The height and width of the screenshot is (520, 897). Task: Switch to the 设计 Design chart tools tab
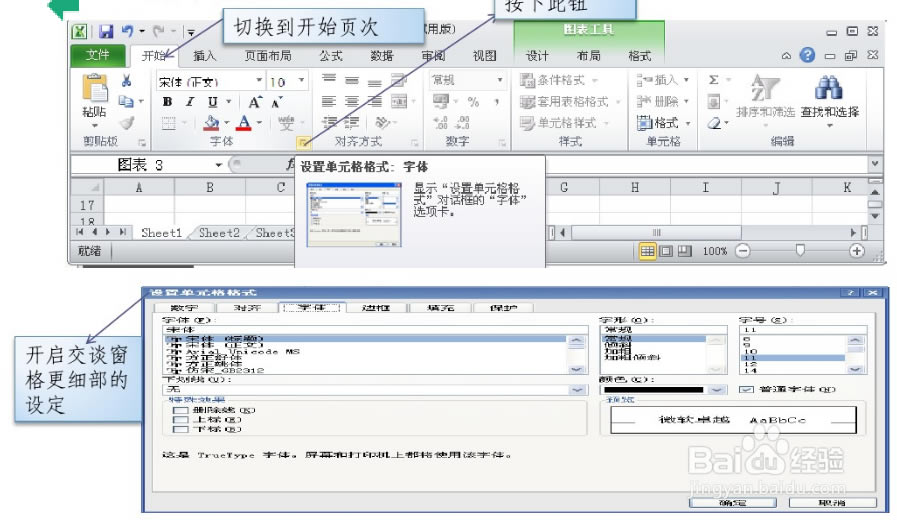537,55
